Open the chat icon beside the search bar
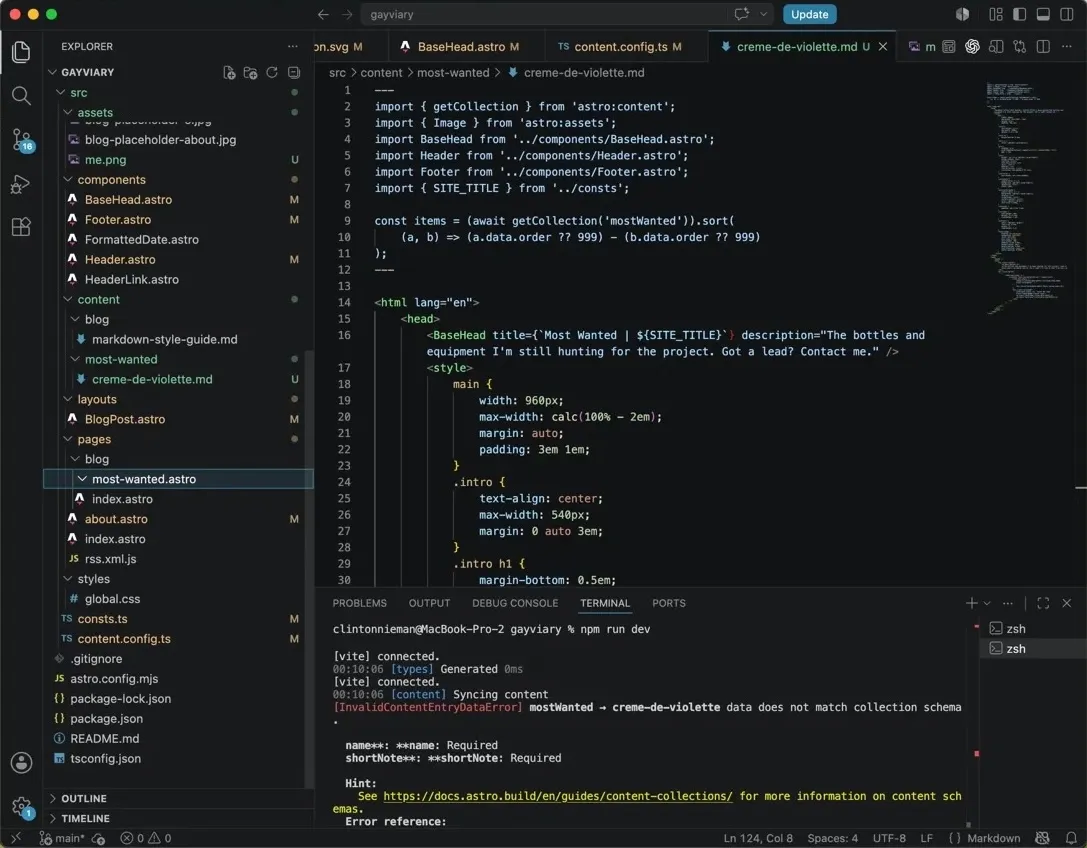Image resolution: width=1087 pixels, height=848 pixels. 742,15
